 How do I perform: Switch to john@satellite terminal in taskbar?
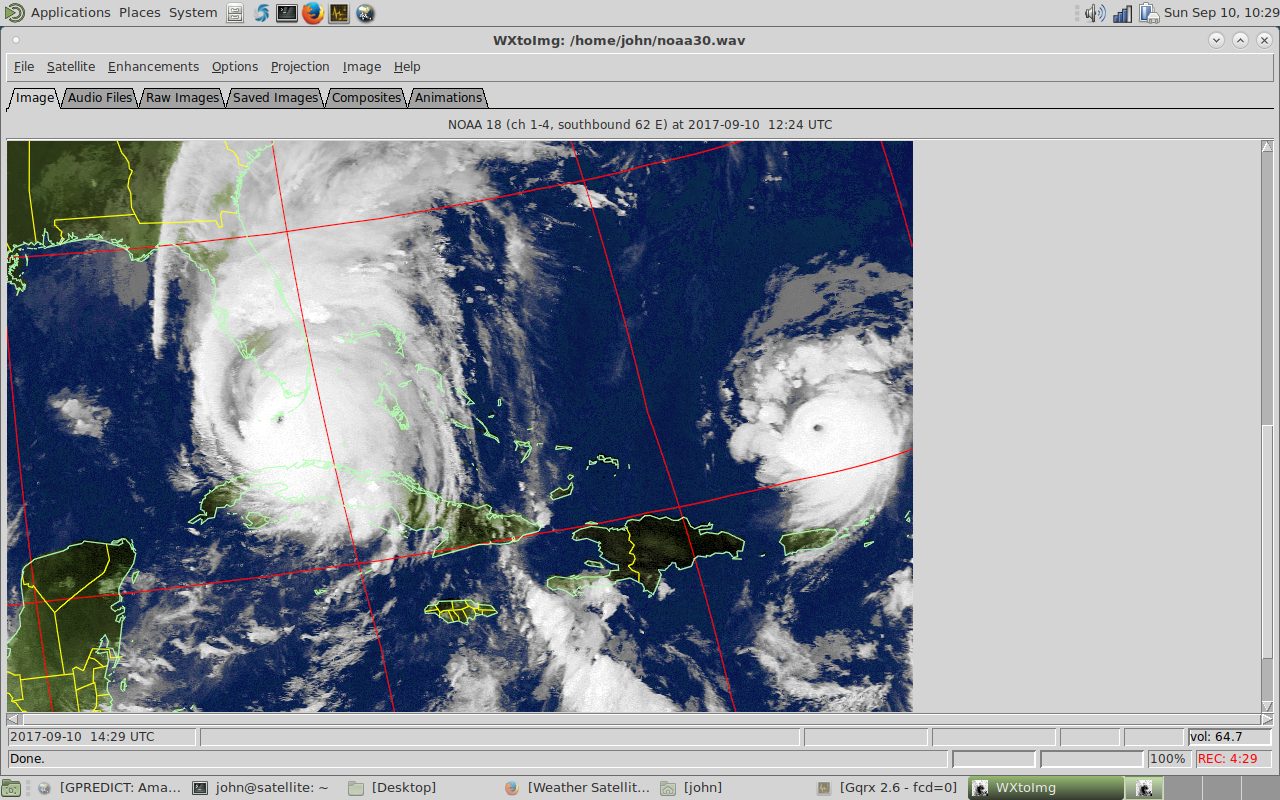[x=260, y=788]
